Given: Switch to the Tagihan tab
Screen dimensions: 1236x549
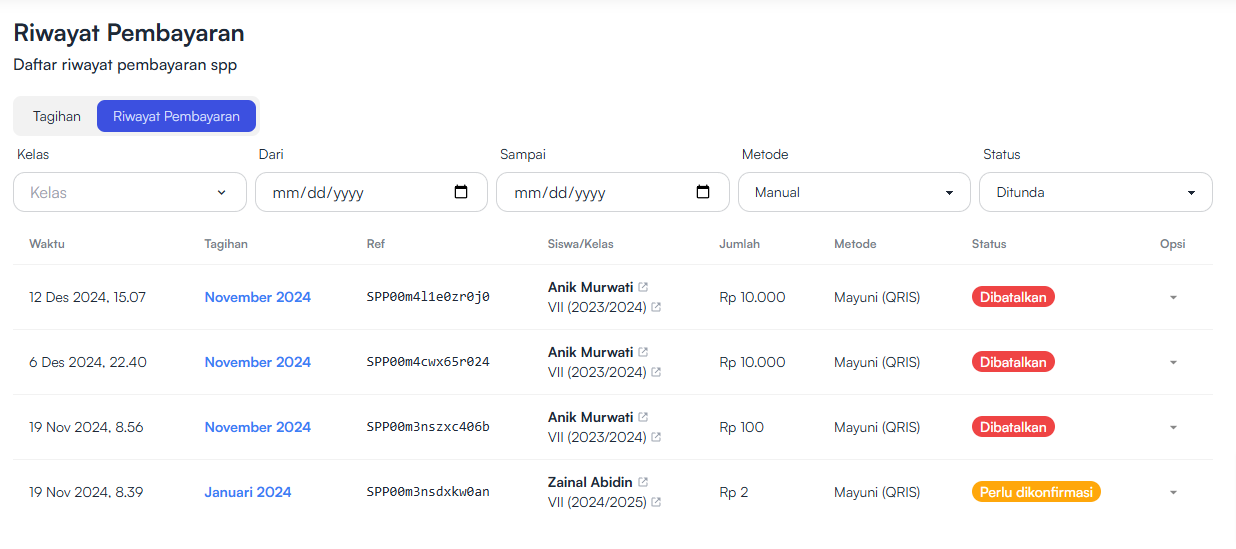Looking at the screenshot, I should click(x=57, y=116).
